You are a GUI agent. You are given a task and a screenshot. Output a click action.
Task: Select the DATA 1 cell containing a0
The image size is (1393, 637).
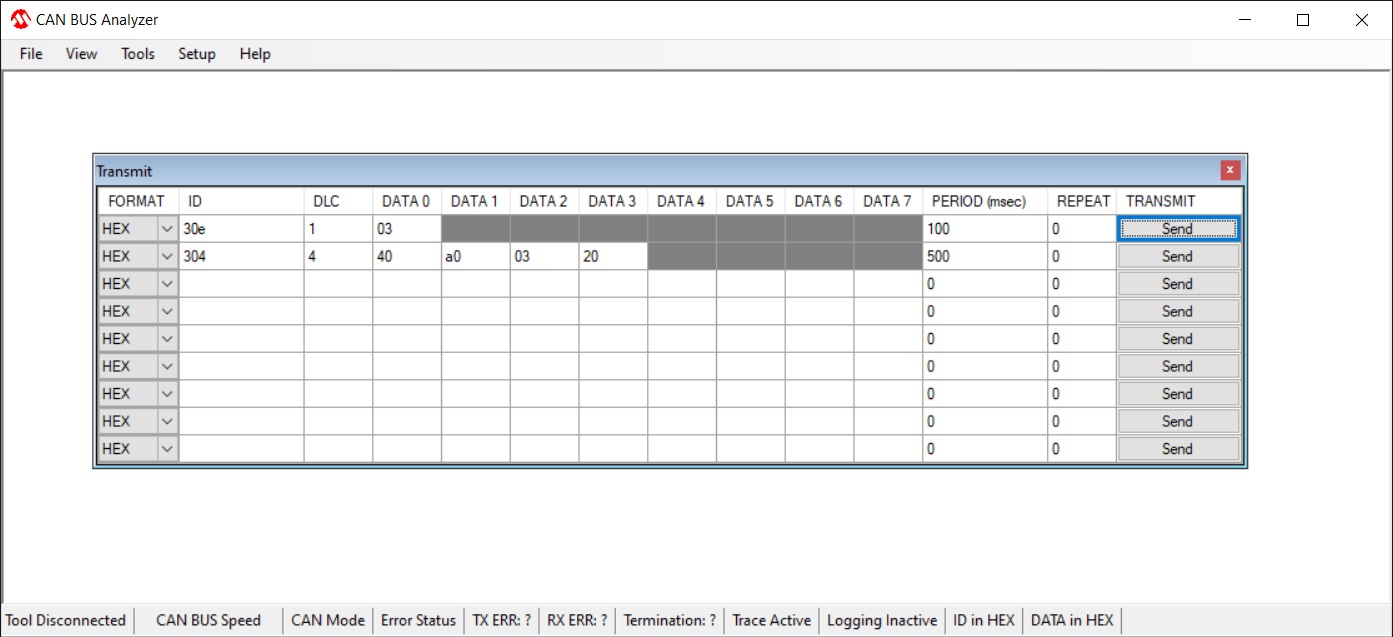pos(476,257)
